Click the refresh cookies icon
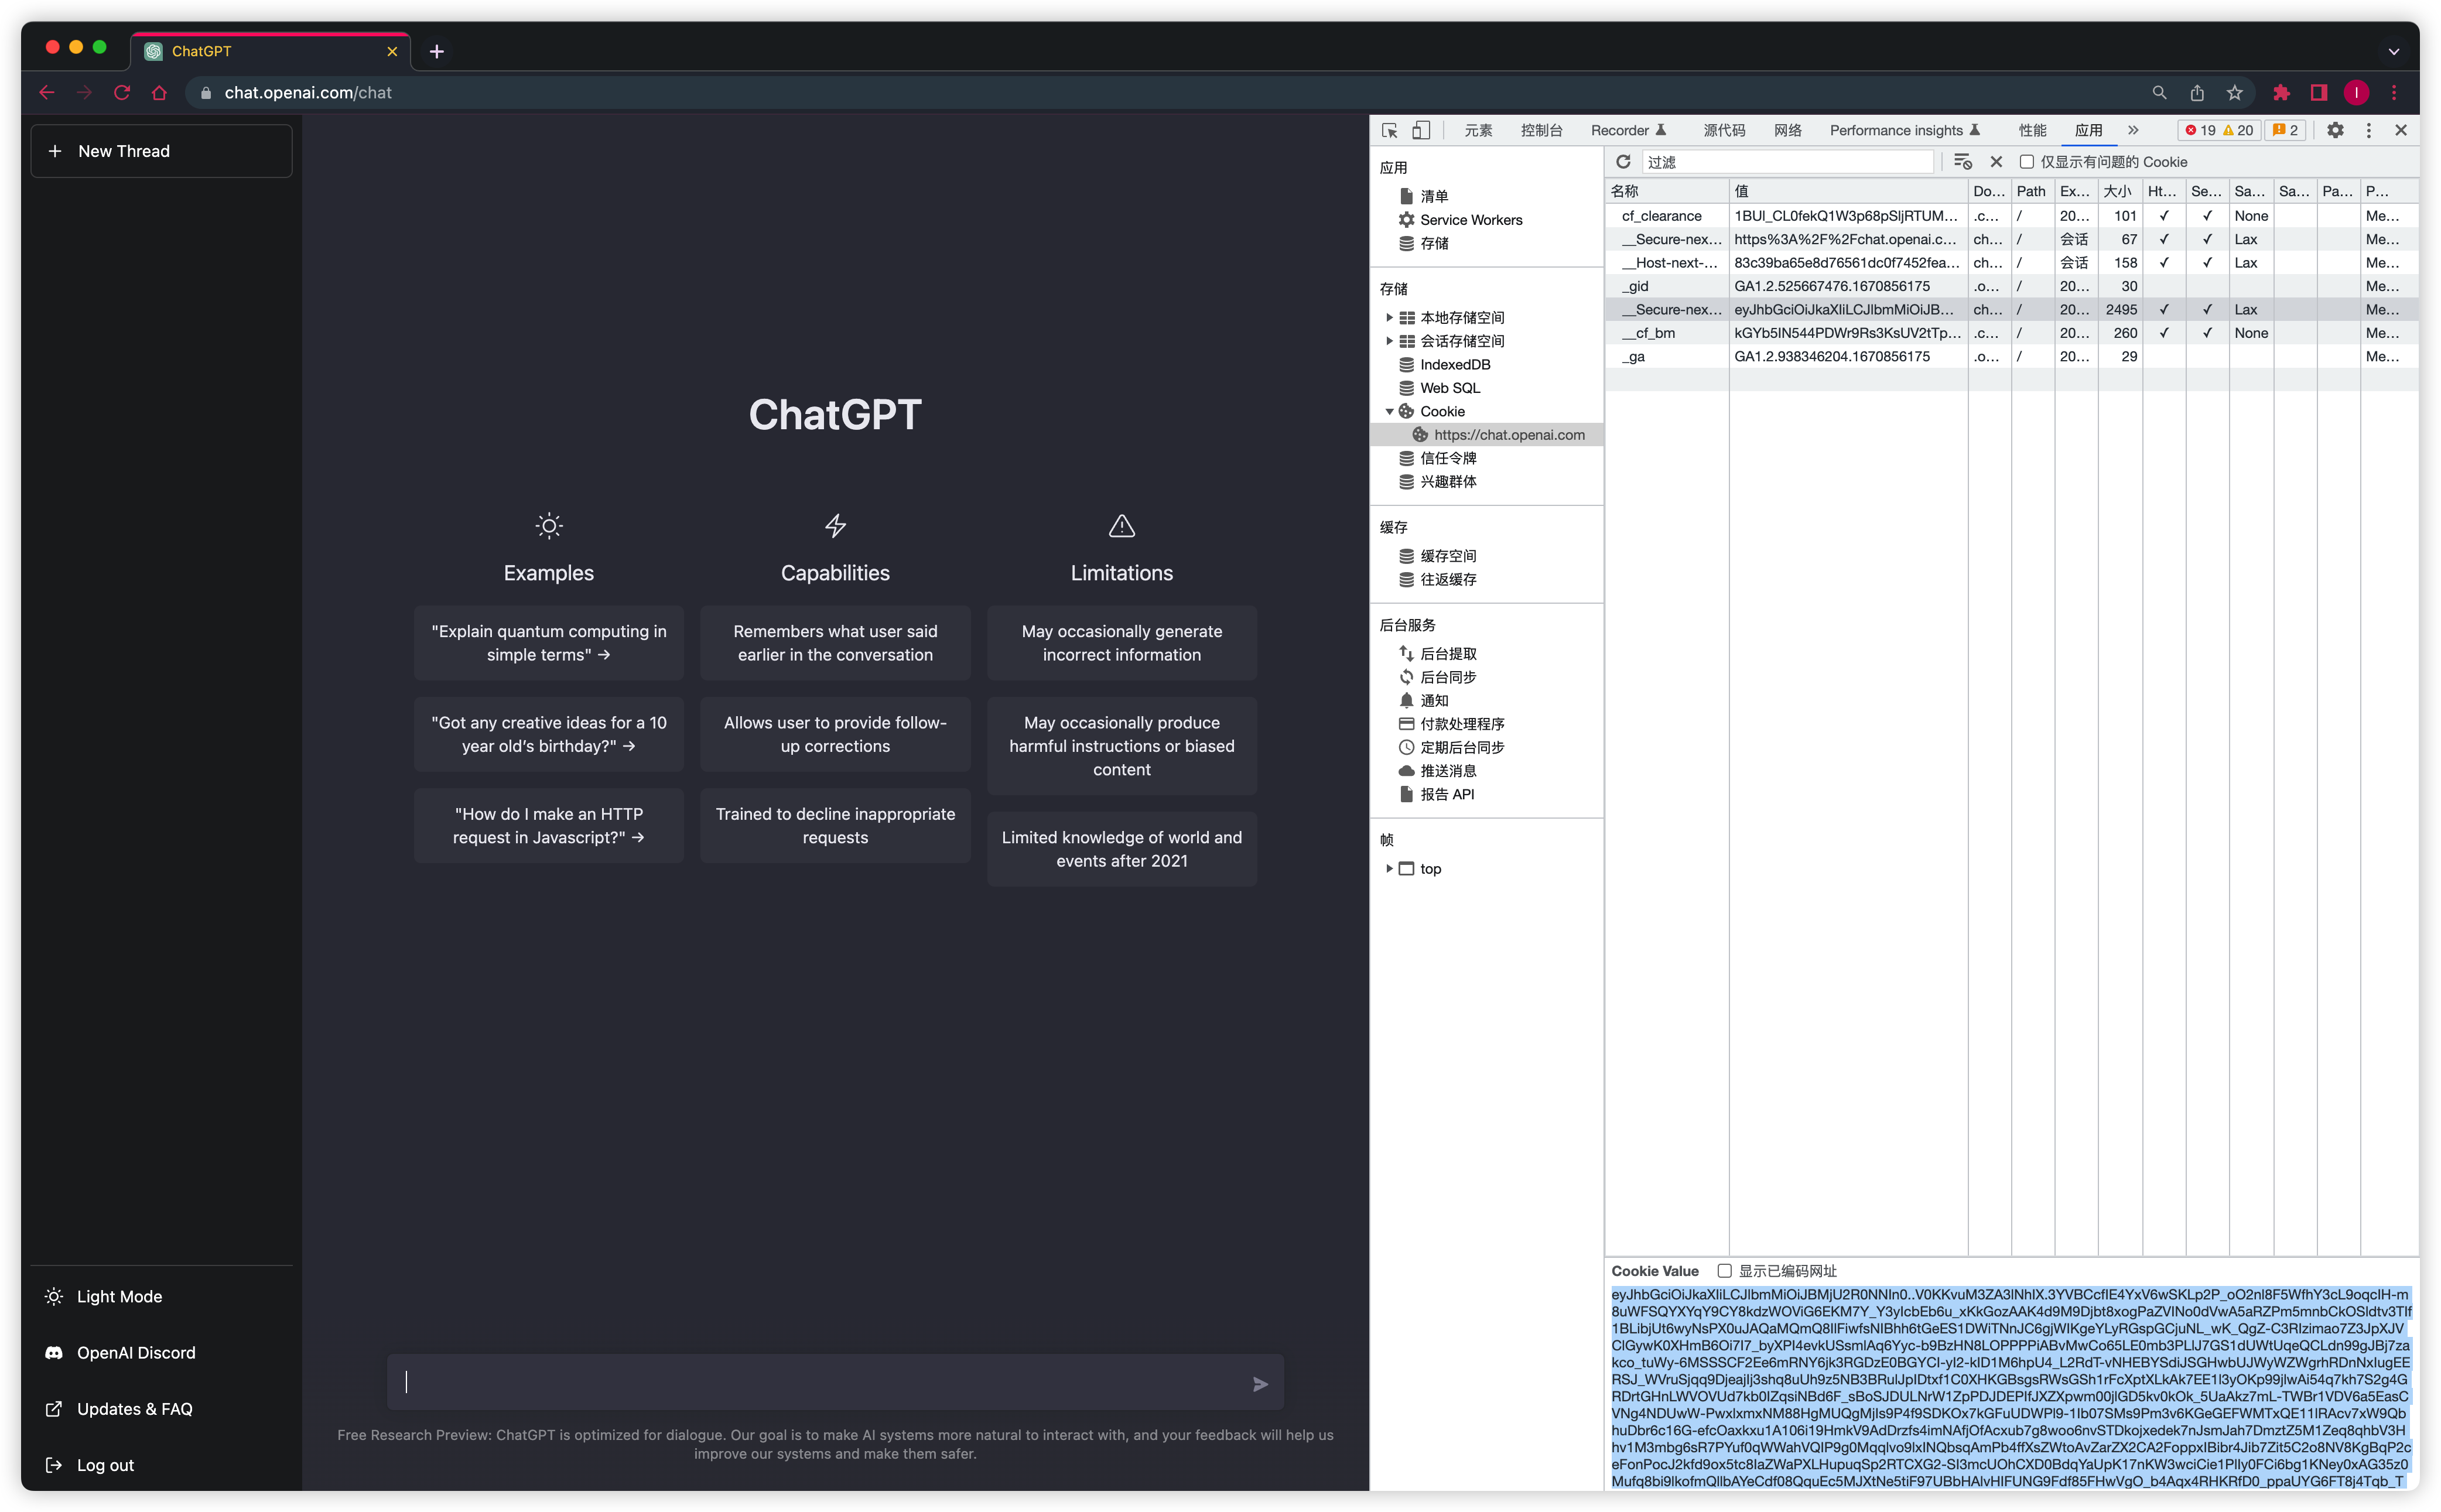Image resolution: width=2441 pixels, height=1512 pixels. tap(1623, 162)
